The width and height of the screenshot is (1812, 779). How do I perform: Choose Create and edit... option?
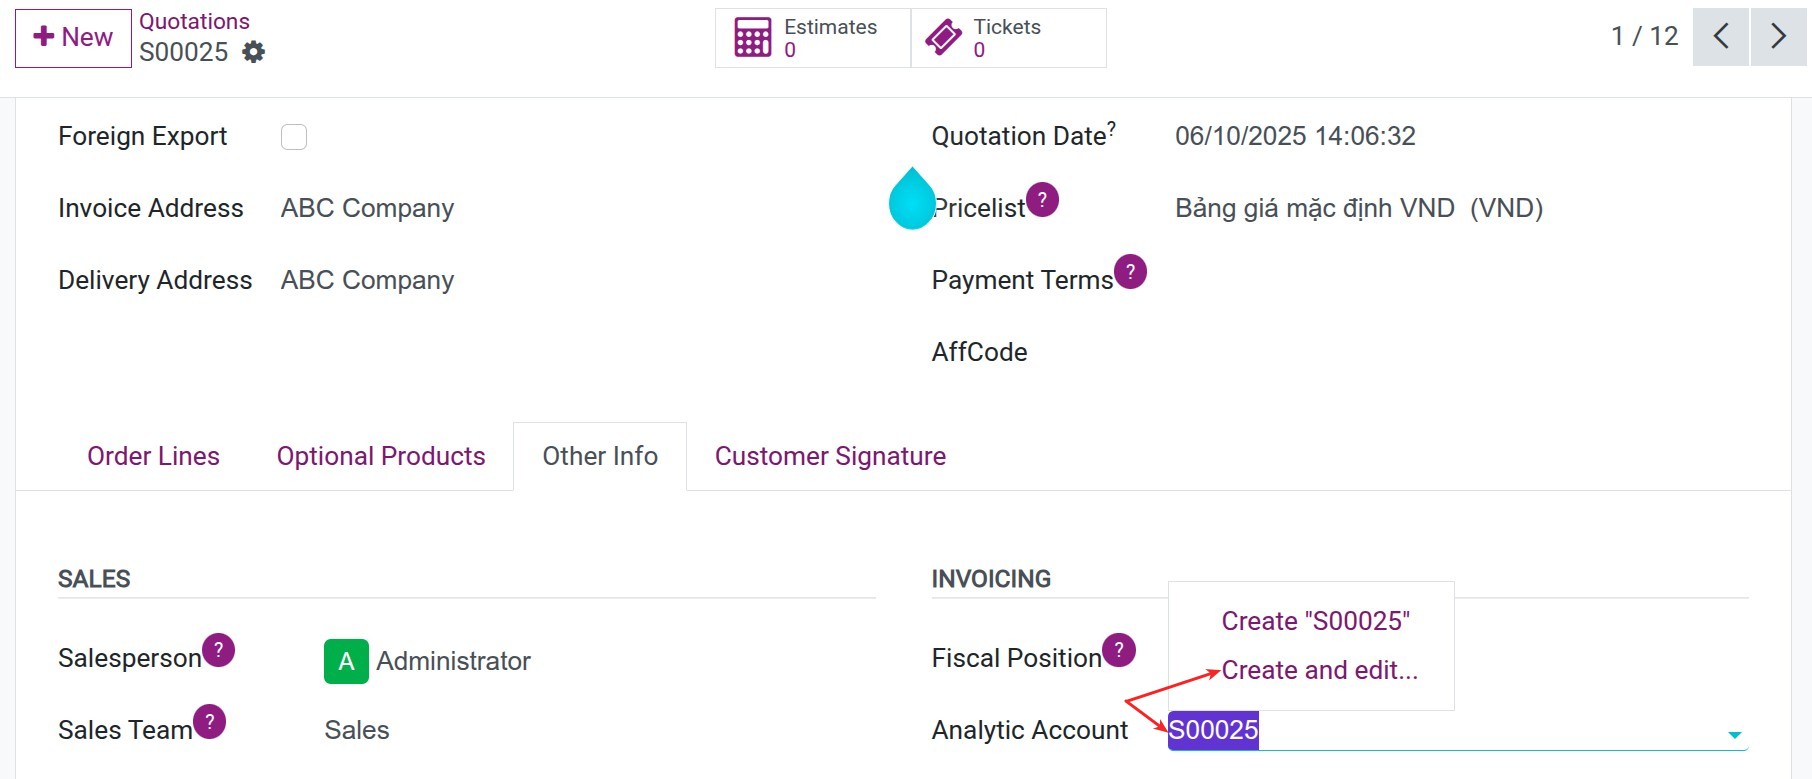click(1319, 670)
